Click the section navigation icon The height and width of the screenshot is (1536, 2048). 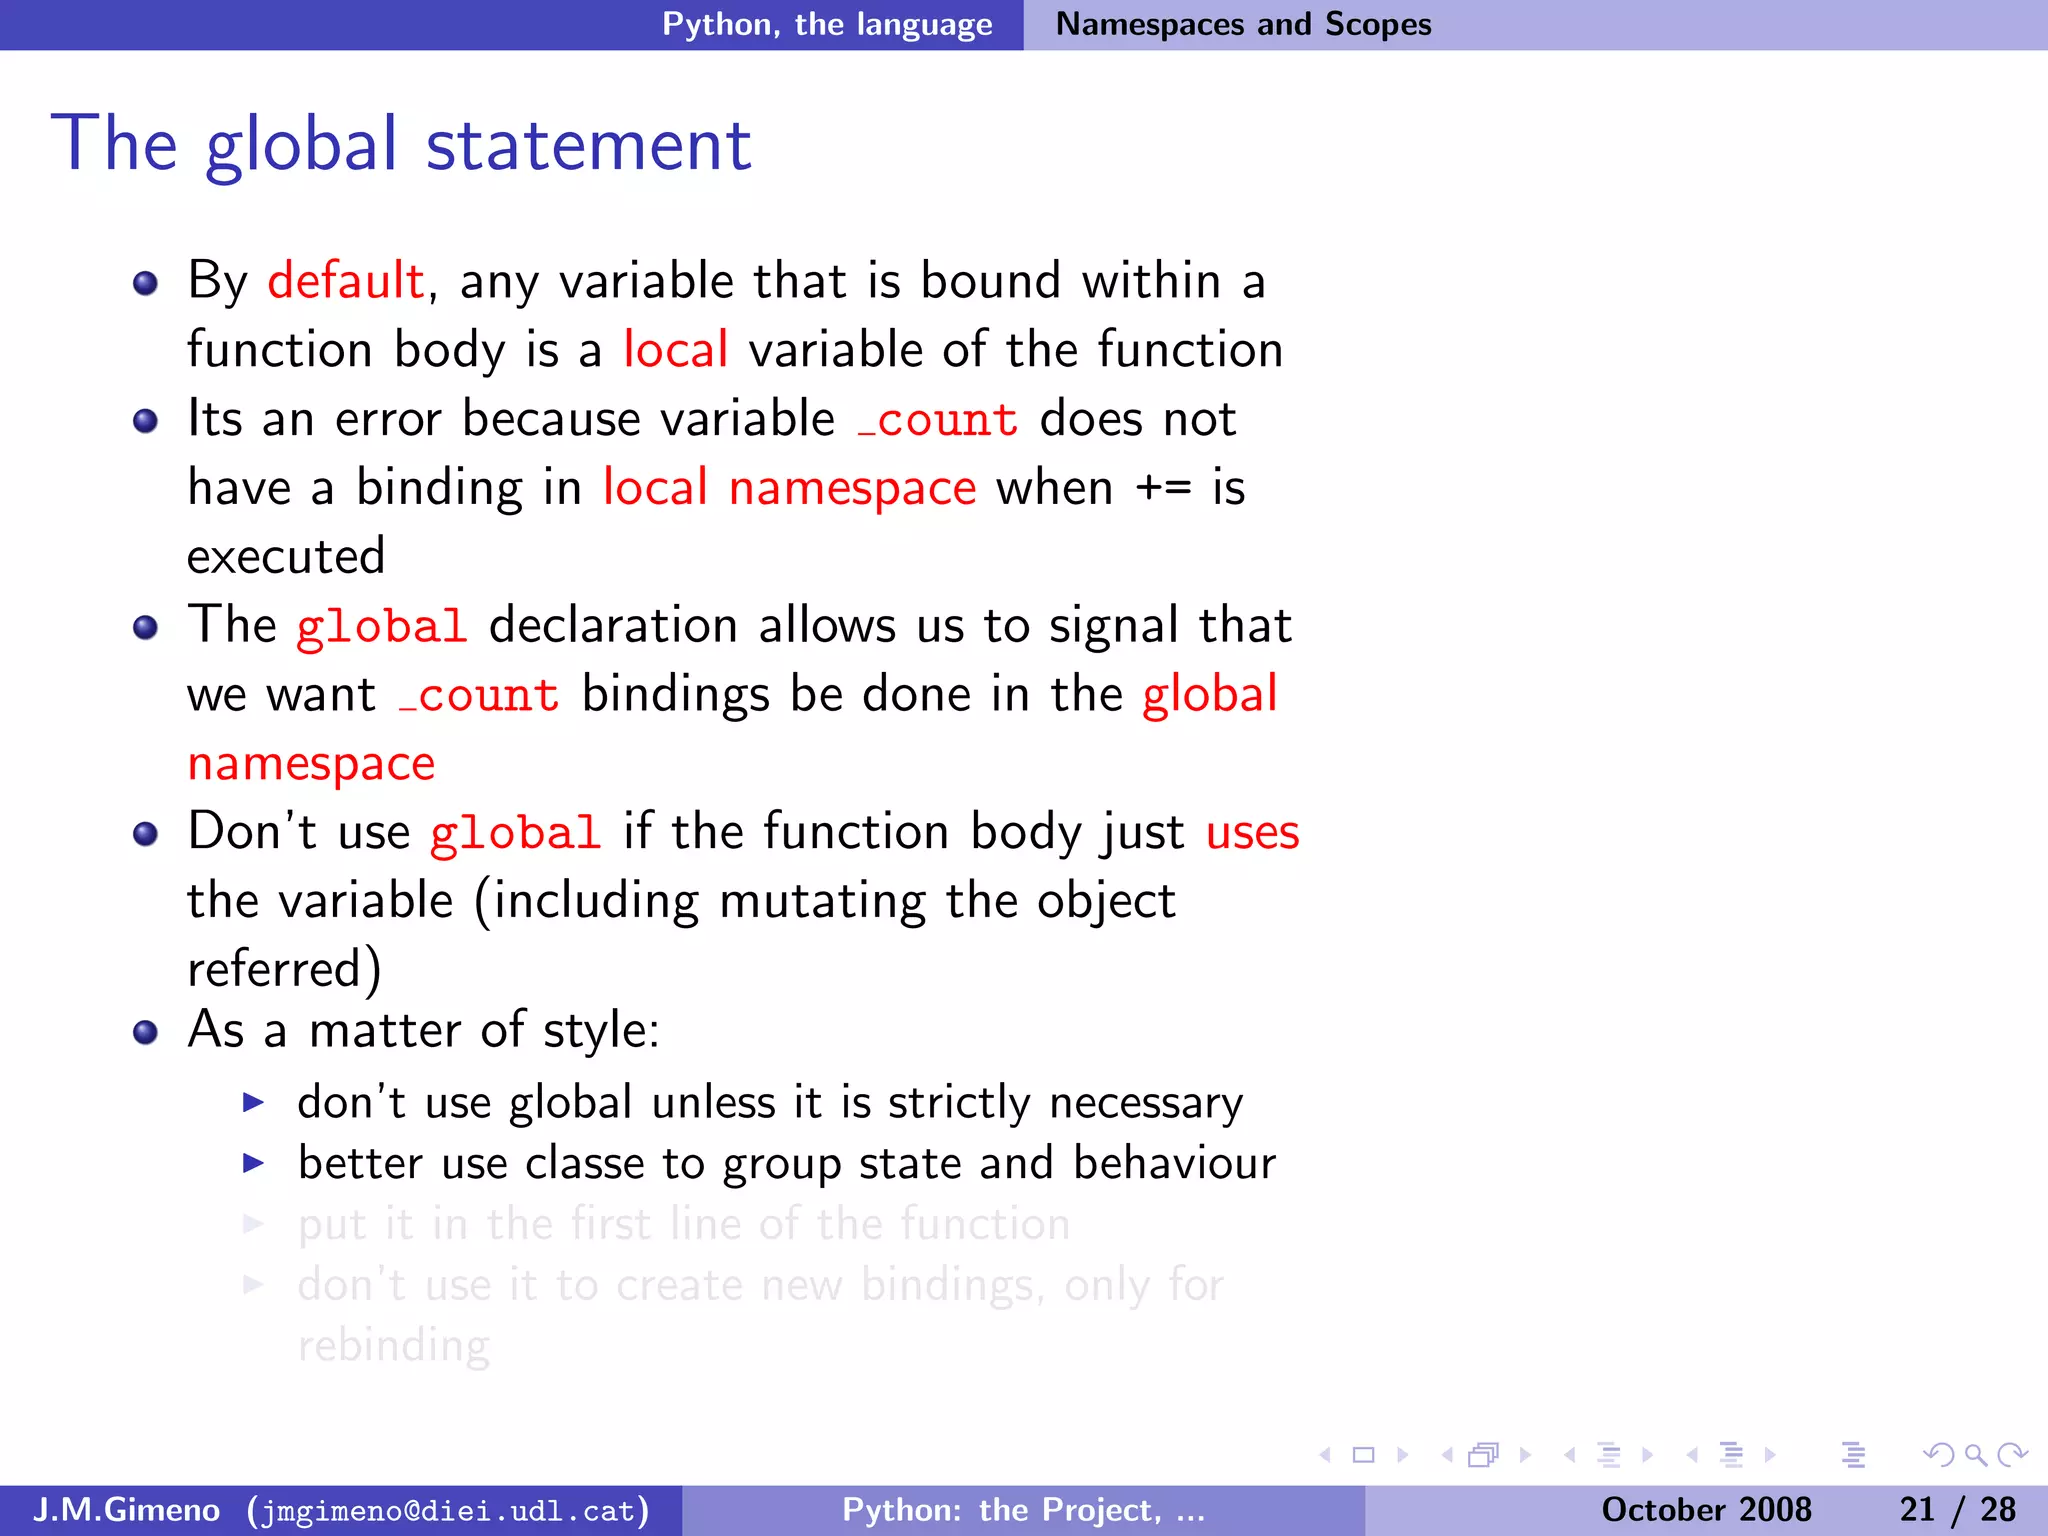[1732, 1455]
